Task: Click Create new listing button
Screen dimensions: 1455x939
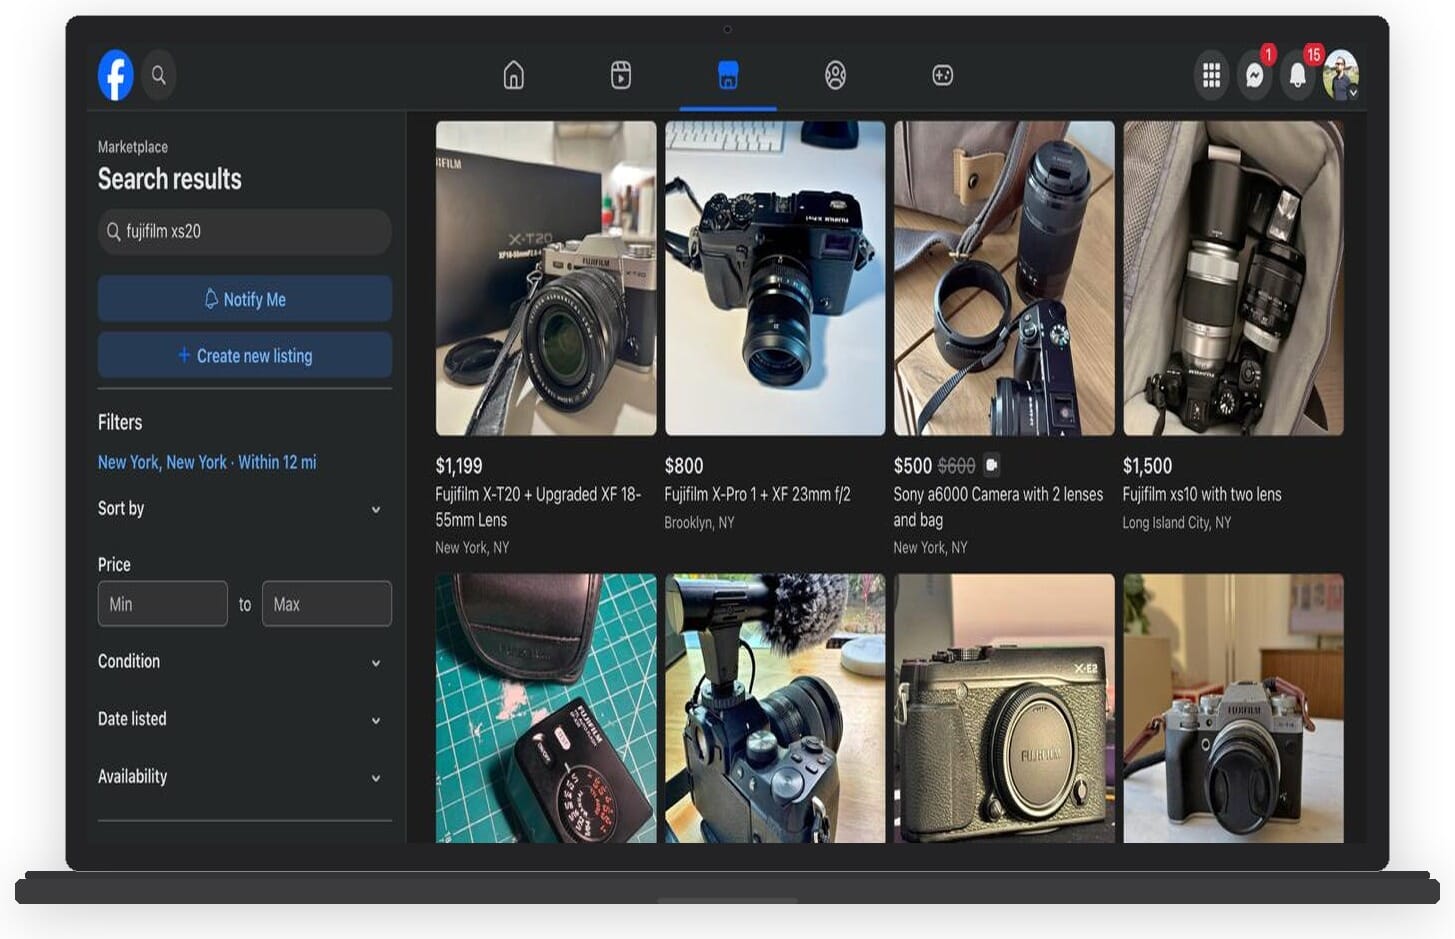Action: (x=245, y=355)
